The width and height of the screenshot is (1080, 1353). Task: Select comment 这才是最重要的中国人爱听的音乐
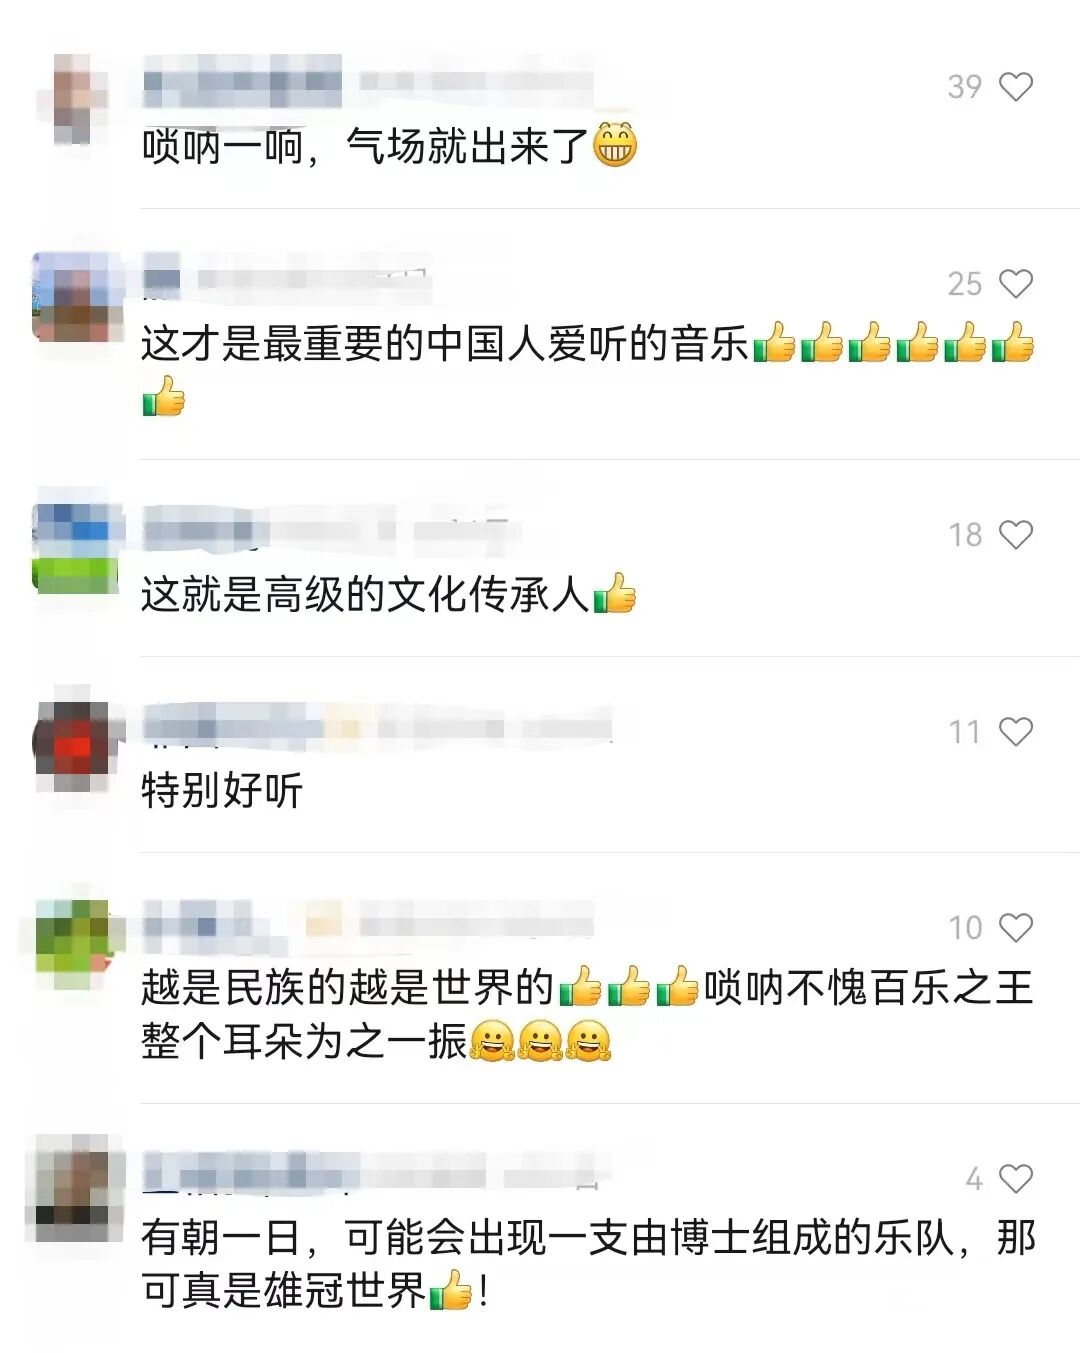588,370
